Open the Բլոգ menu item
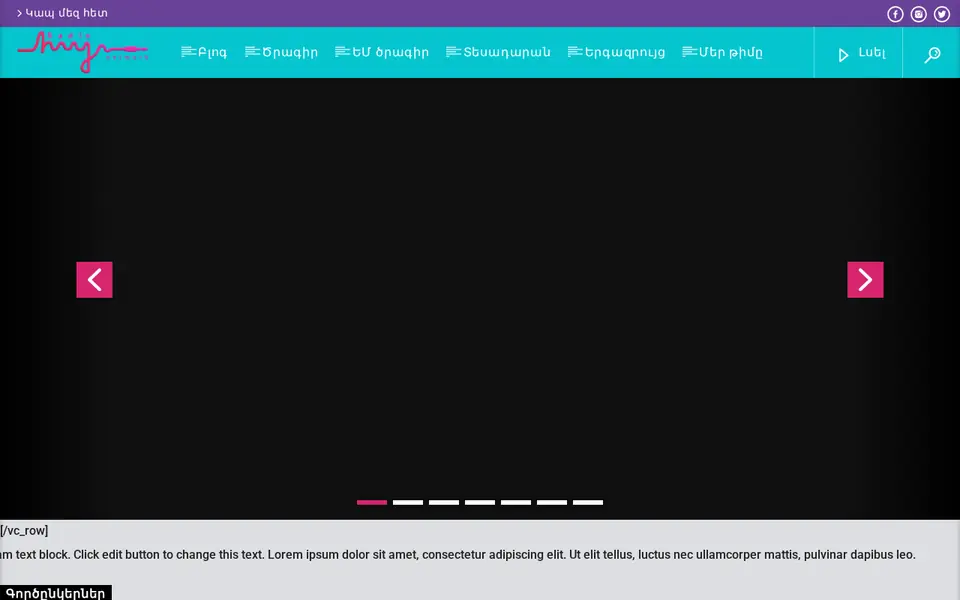This screenshot has width=960, height=600. (x=204, y=52)
